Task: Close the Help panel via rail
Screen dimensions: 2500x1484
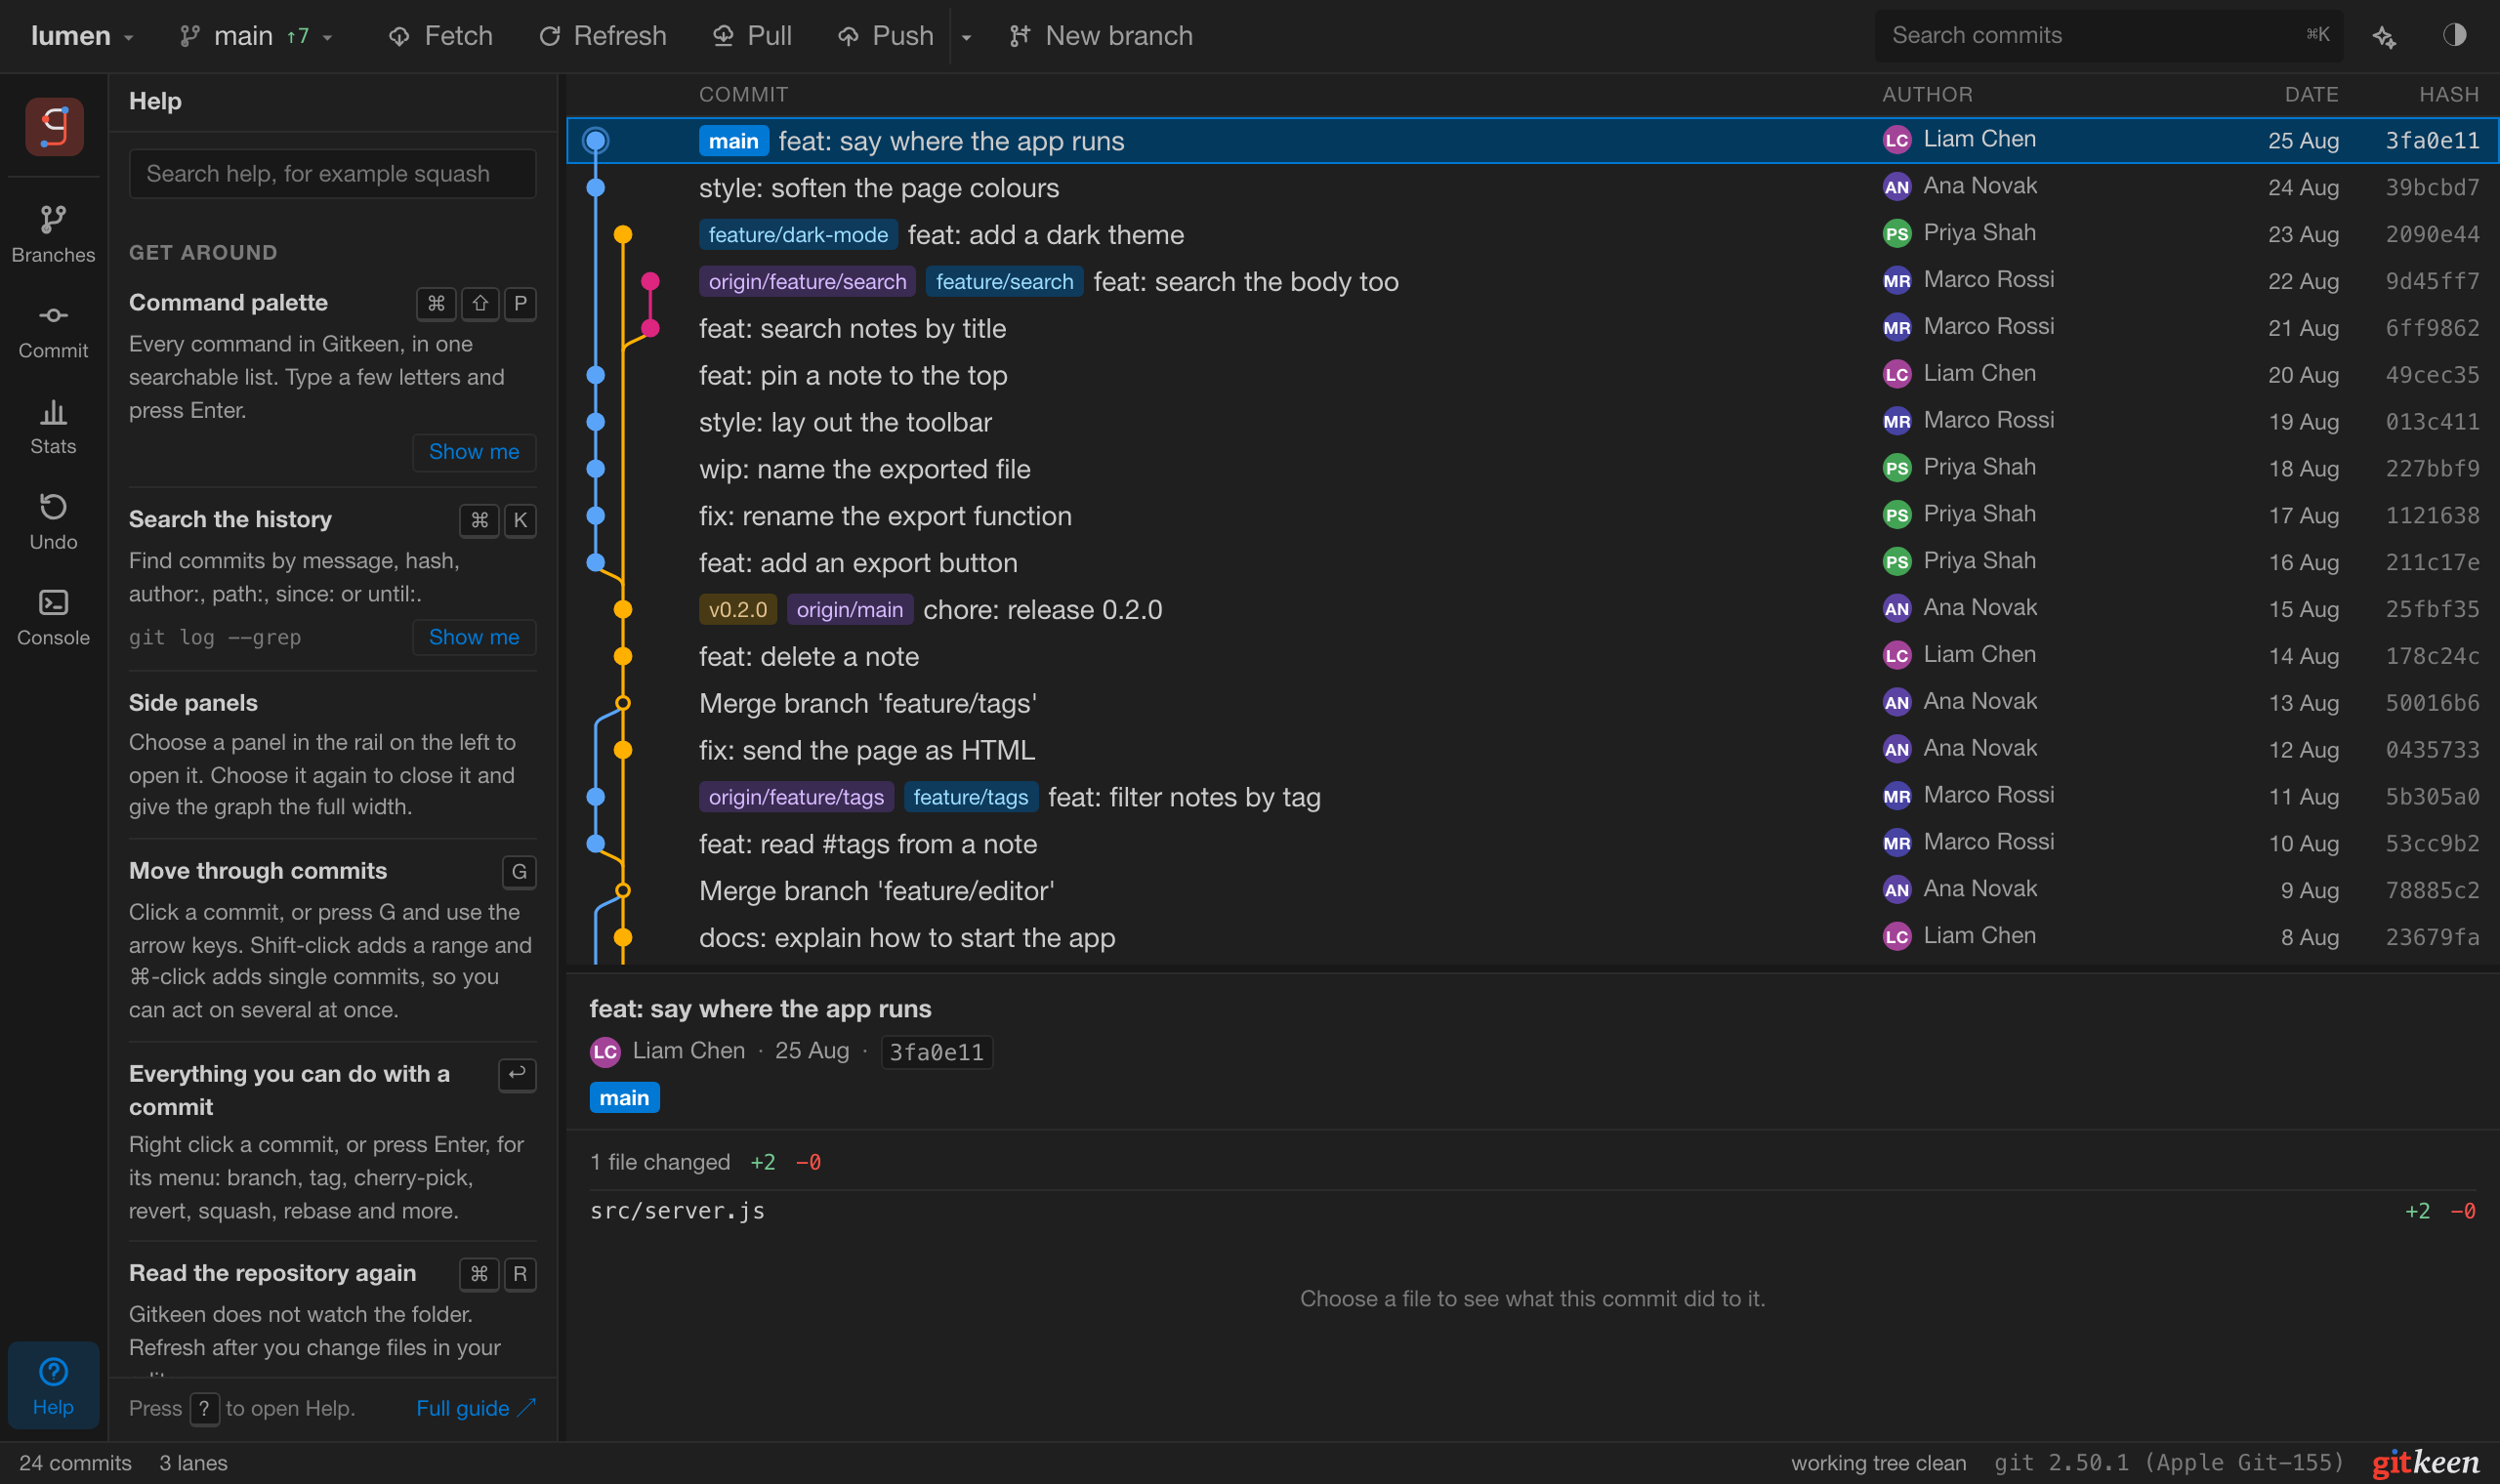Action: (x=53, y=1385)
